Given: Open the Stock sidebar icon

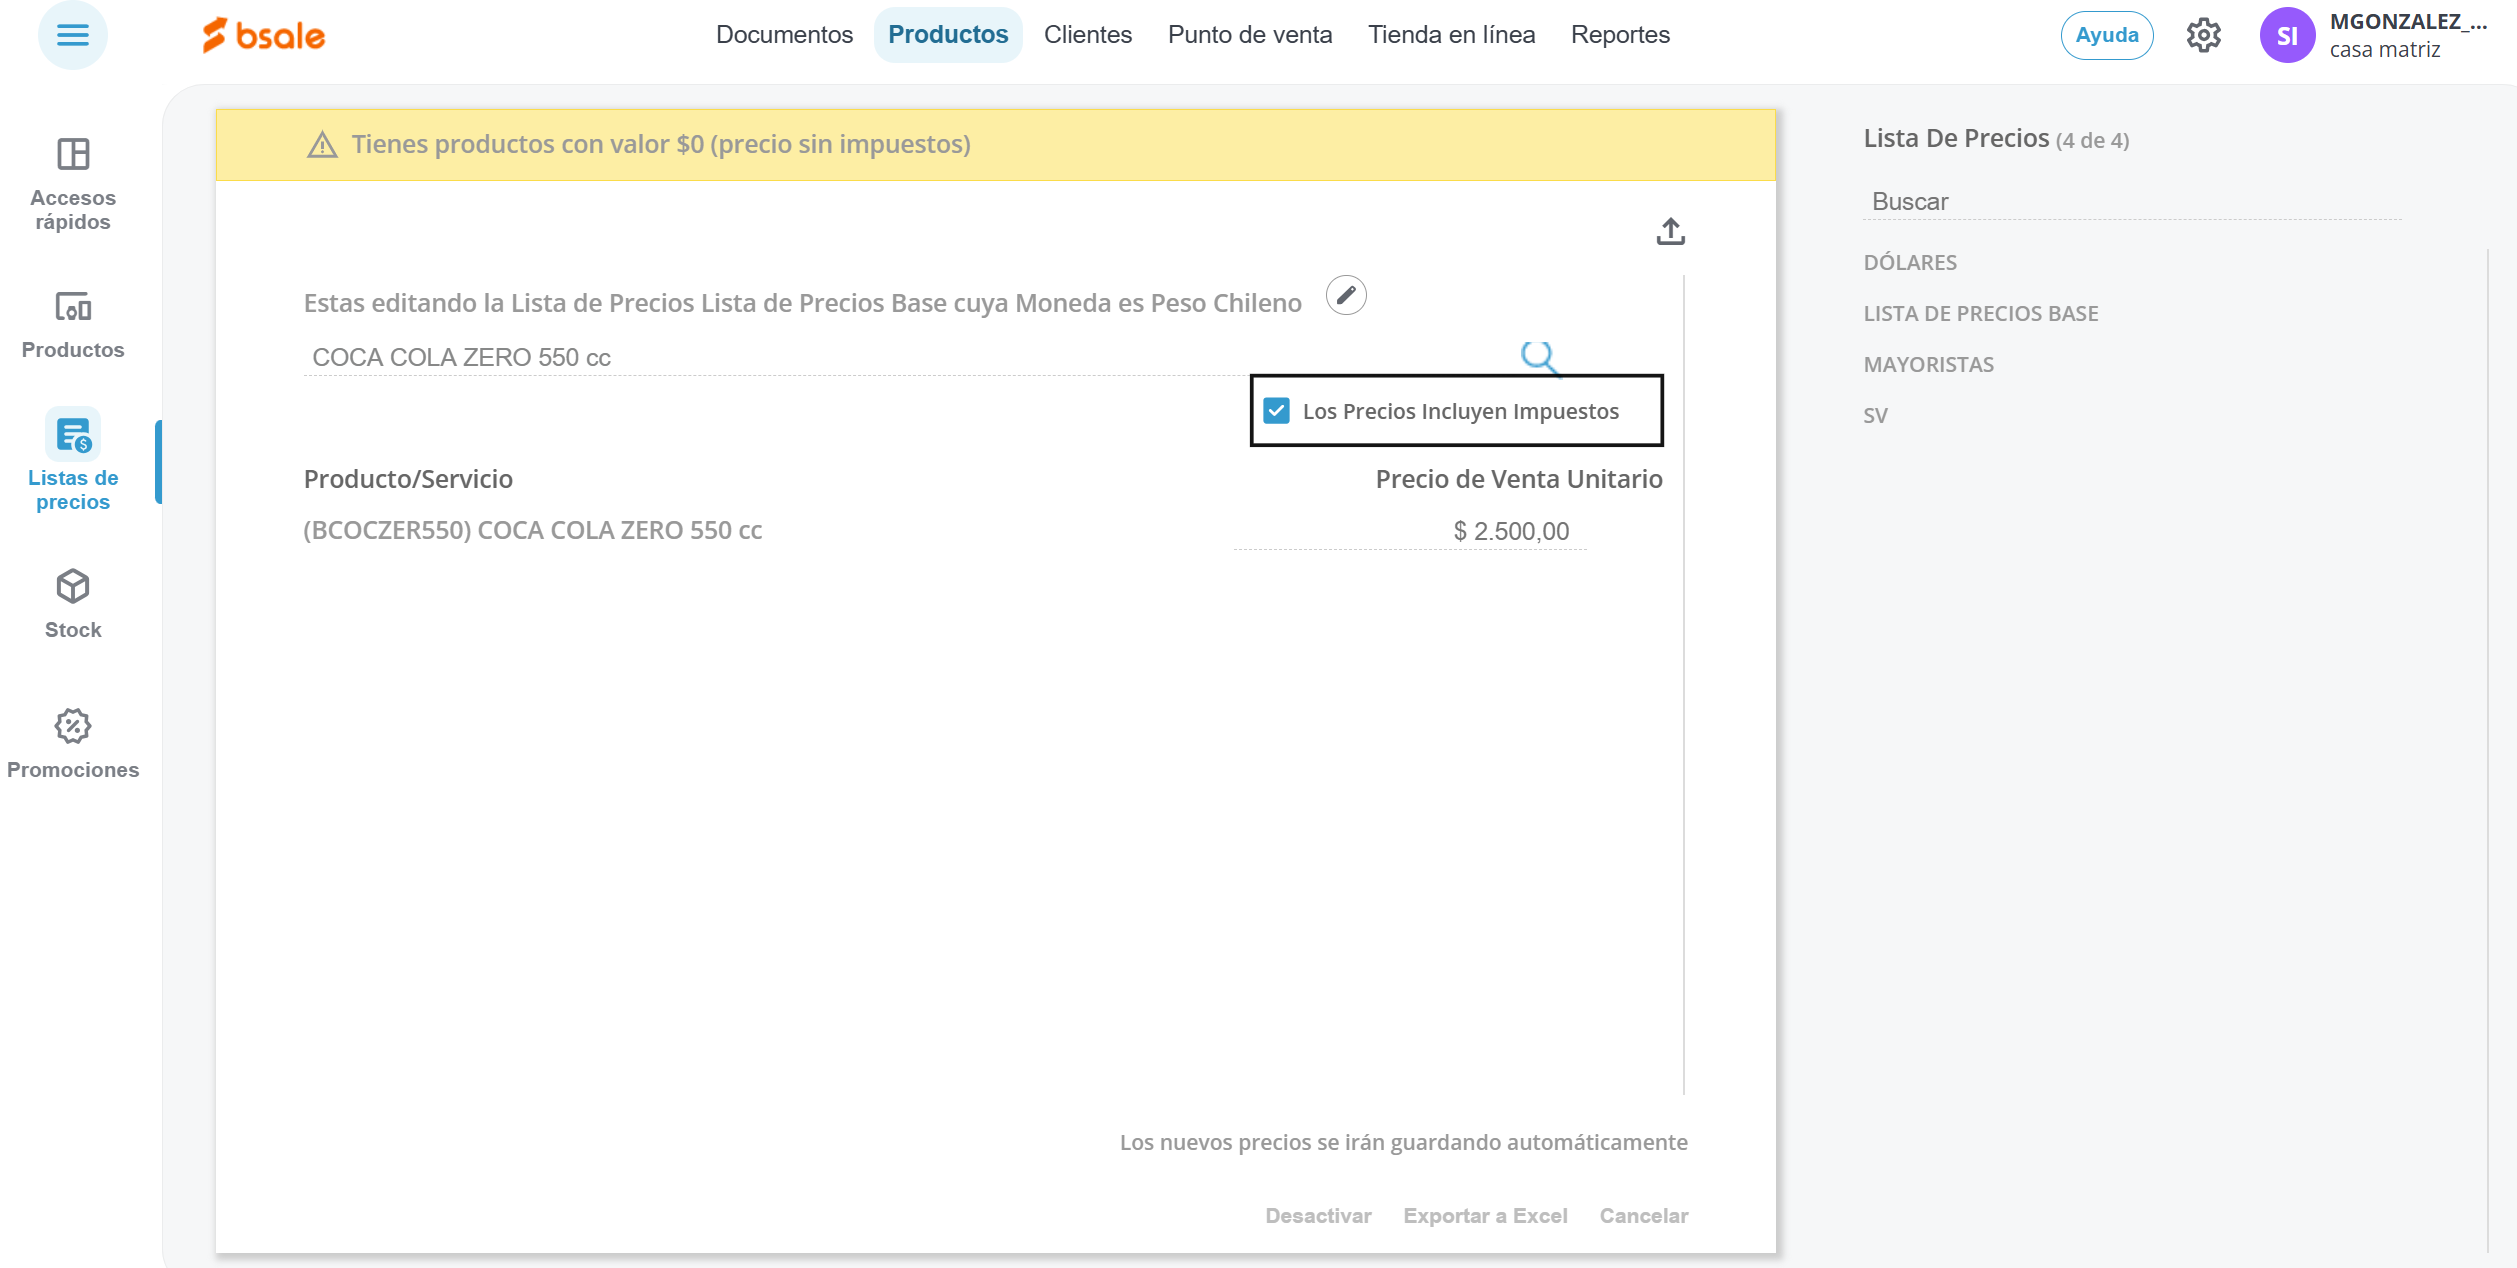Looking at the screenshot, I should (x=72, y=587).
